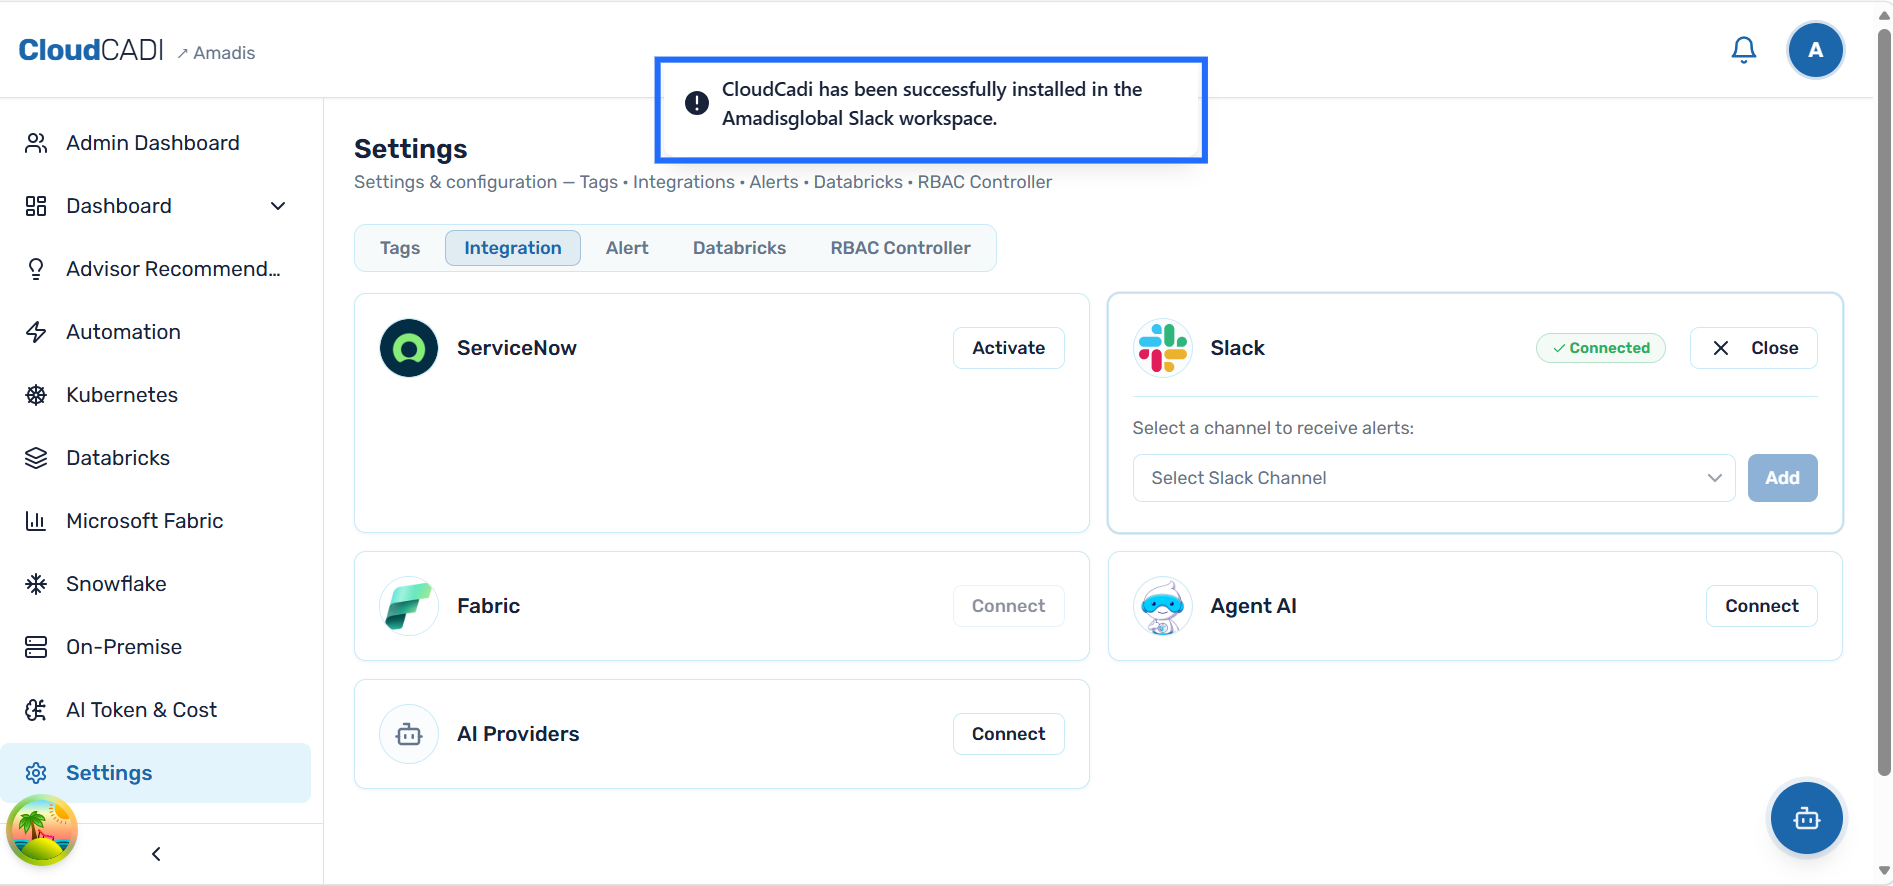Click the Advisor Recommendations lightbulb icon
This screenshot has width=1893, height=886.
coord(36,269)
